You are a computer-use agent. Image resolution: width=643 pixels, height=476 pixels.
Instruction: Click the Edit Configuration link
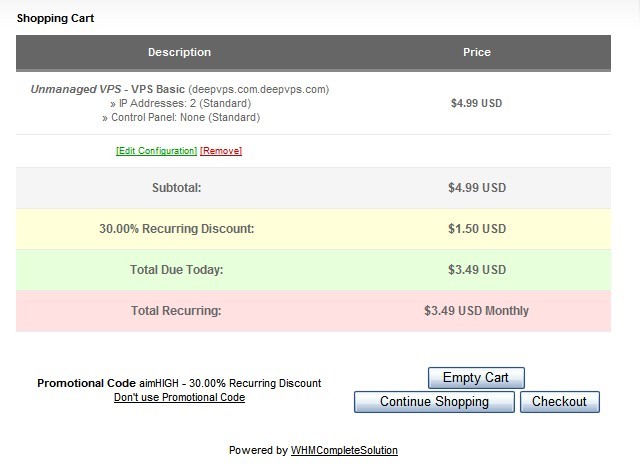point(156,151)
